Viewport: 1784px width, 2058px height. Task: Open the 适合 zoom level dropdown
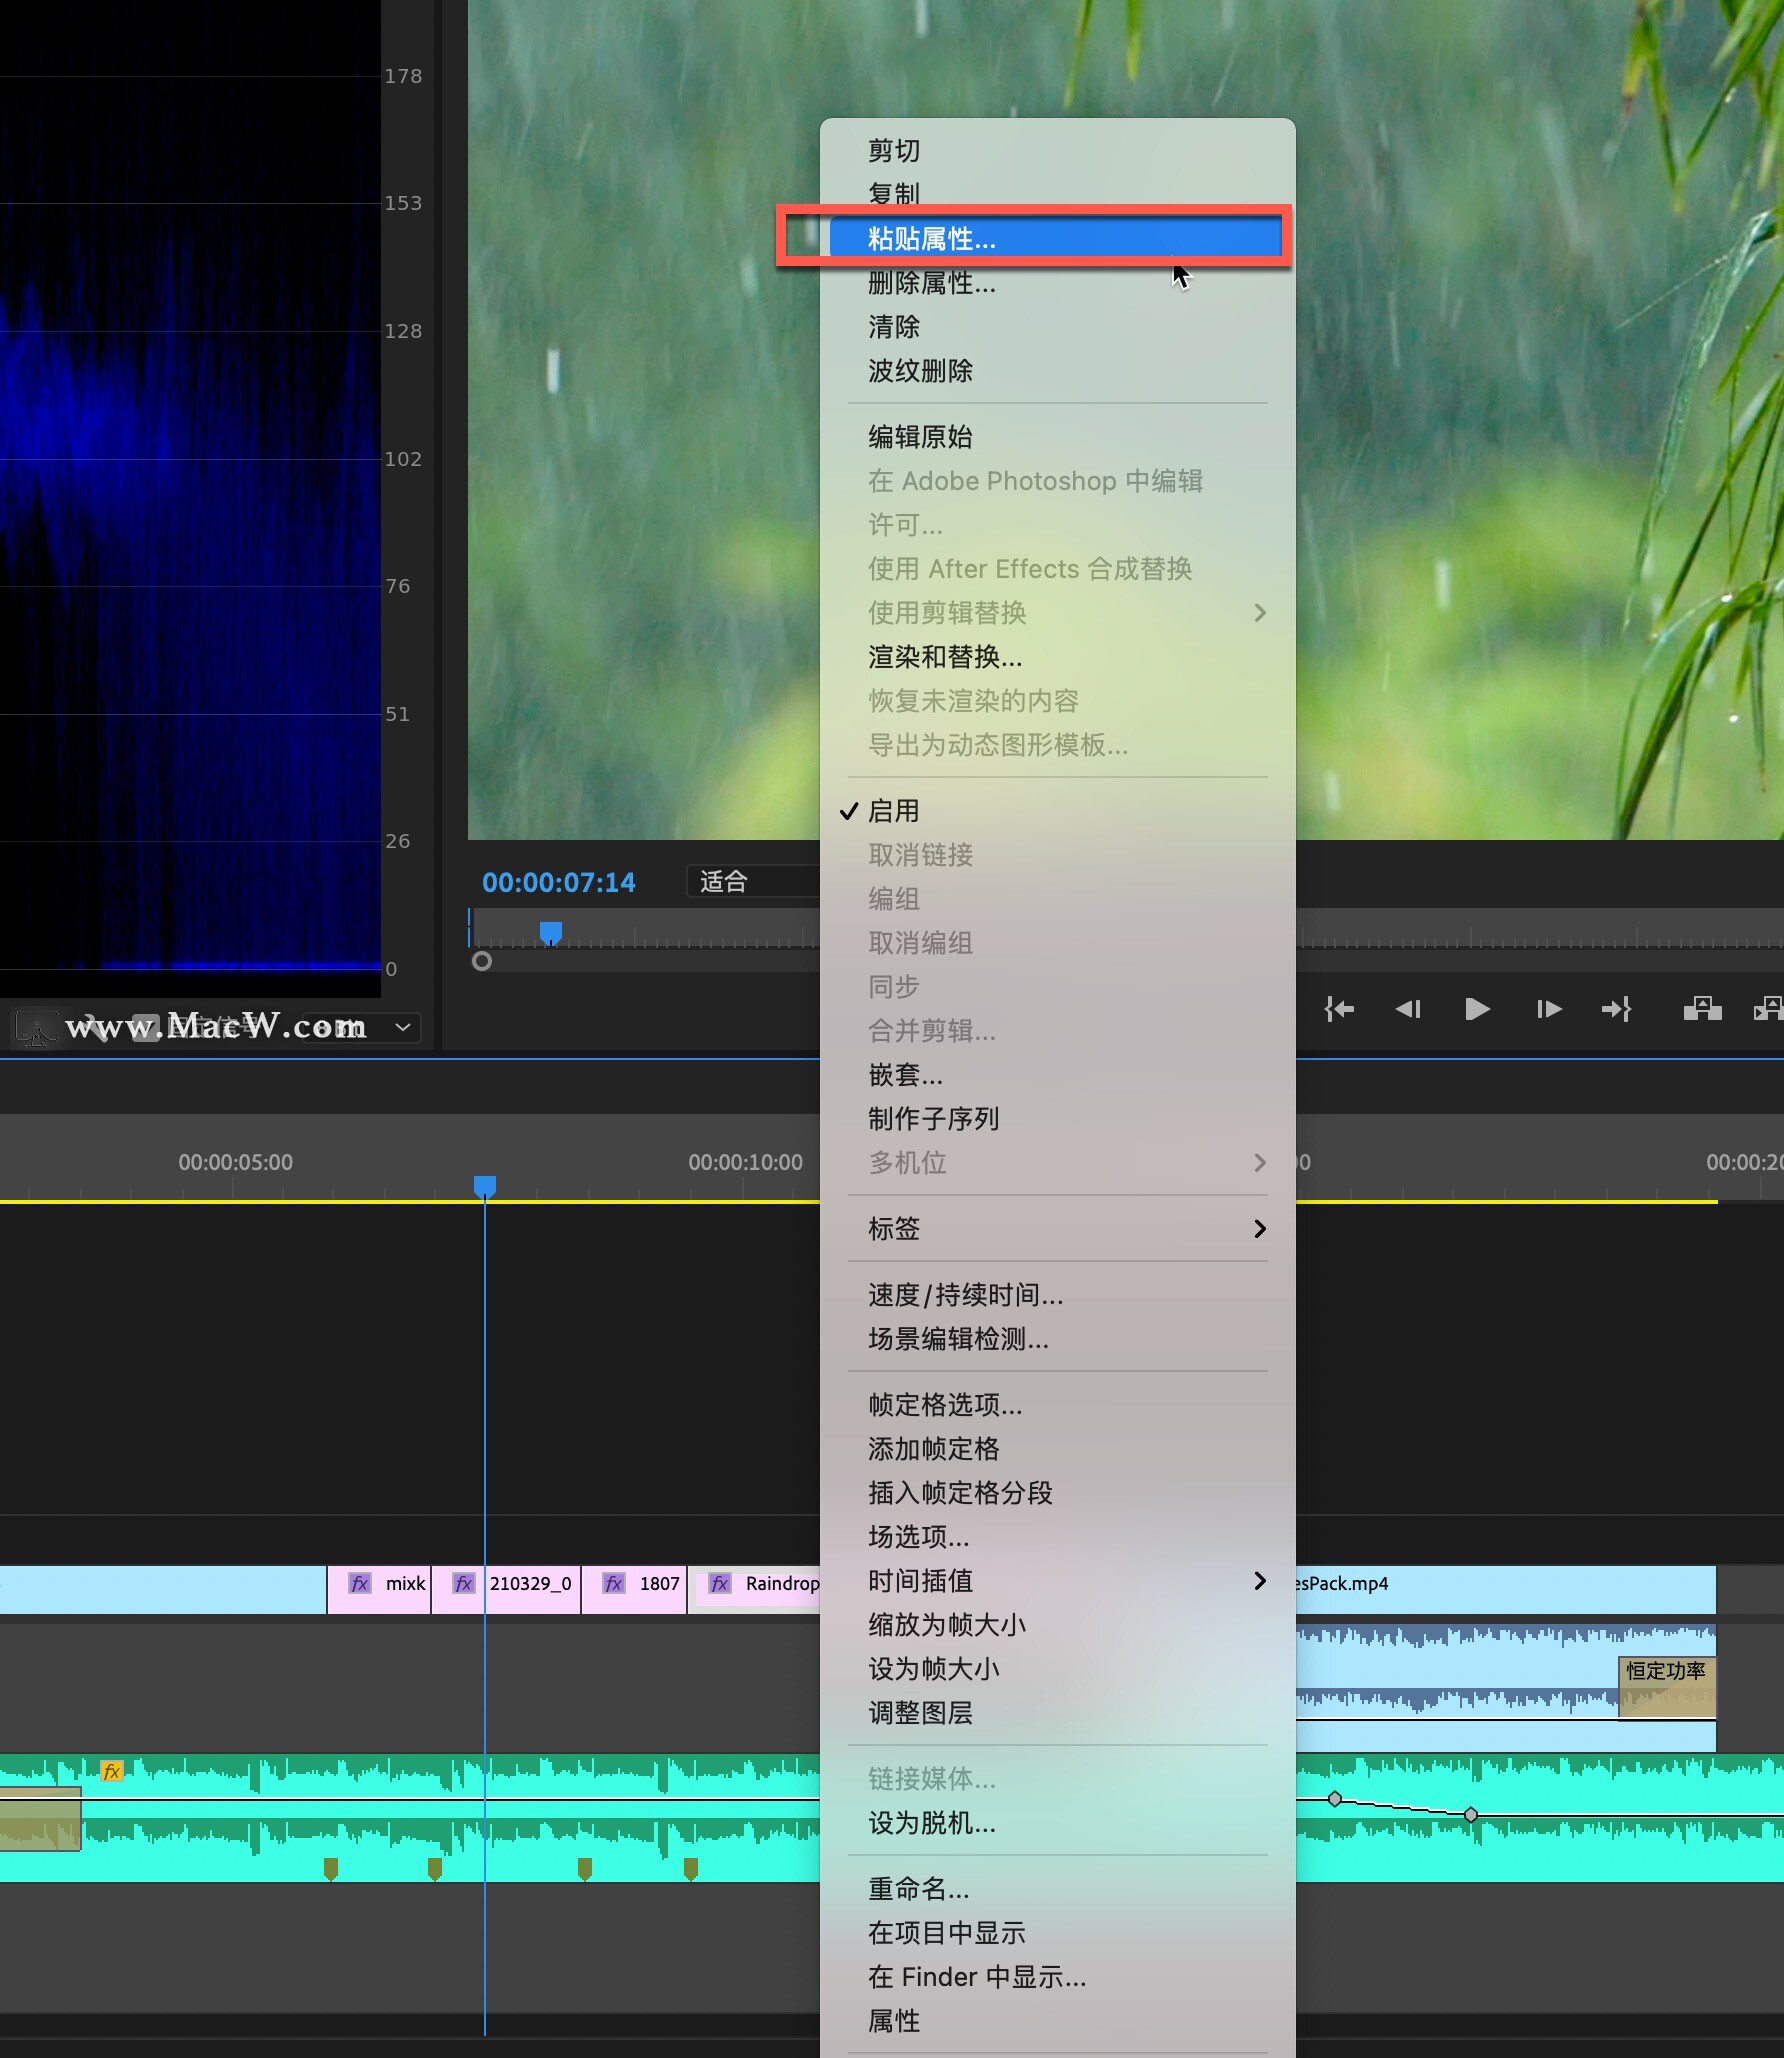coord(754,882)
